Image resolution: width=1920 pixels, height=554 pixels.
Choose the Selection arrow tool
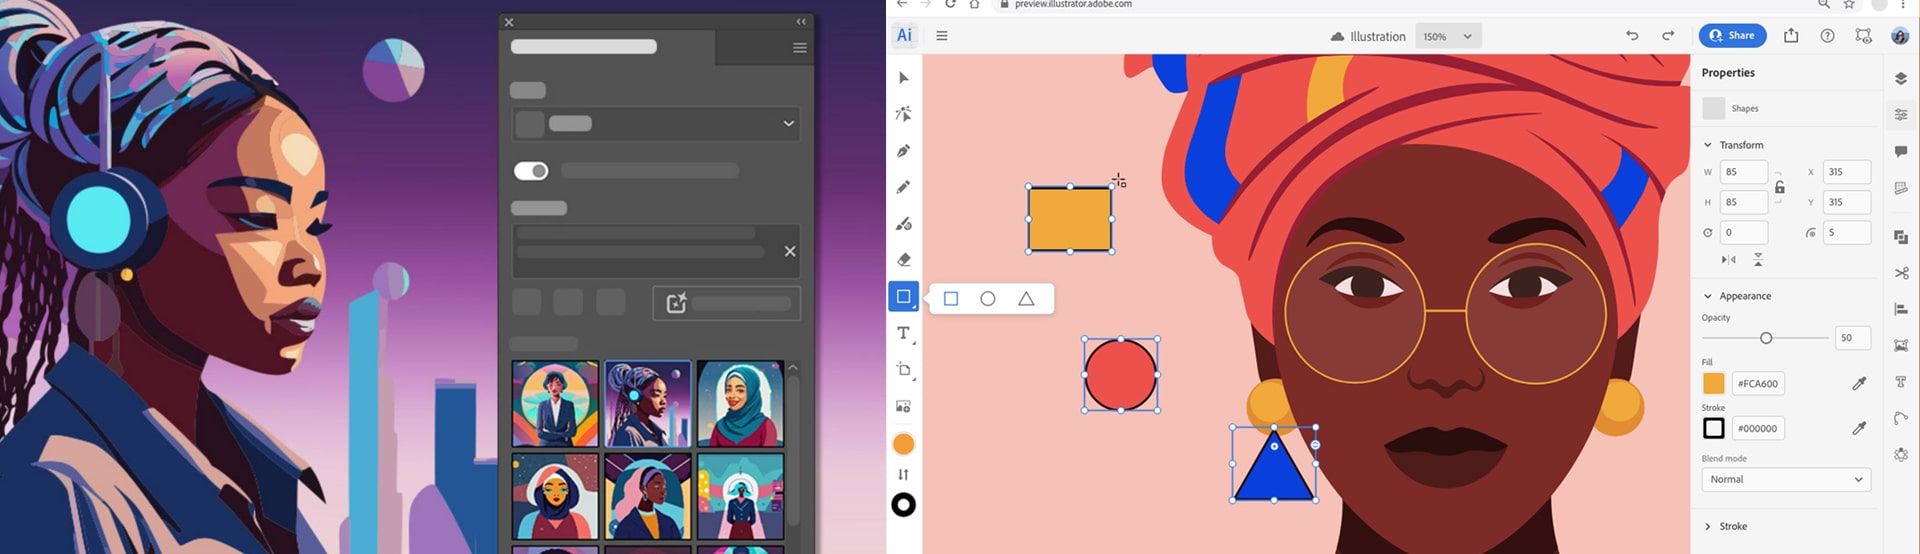pos(903,78)
